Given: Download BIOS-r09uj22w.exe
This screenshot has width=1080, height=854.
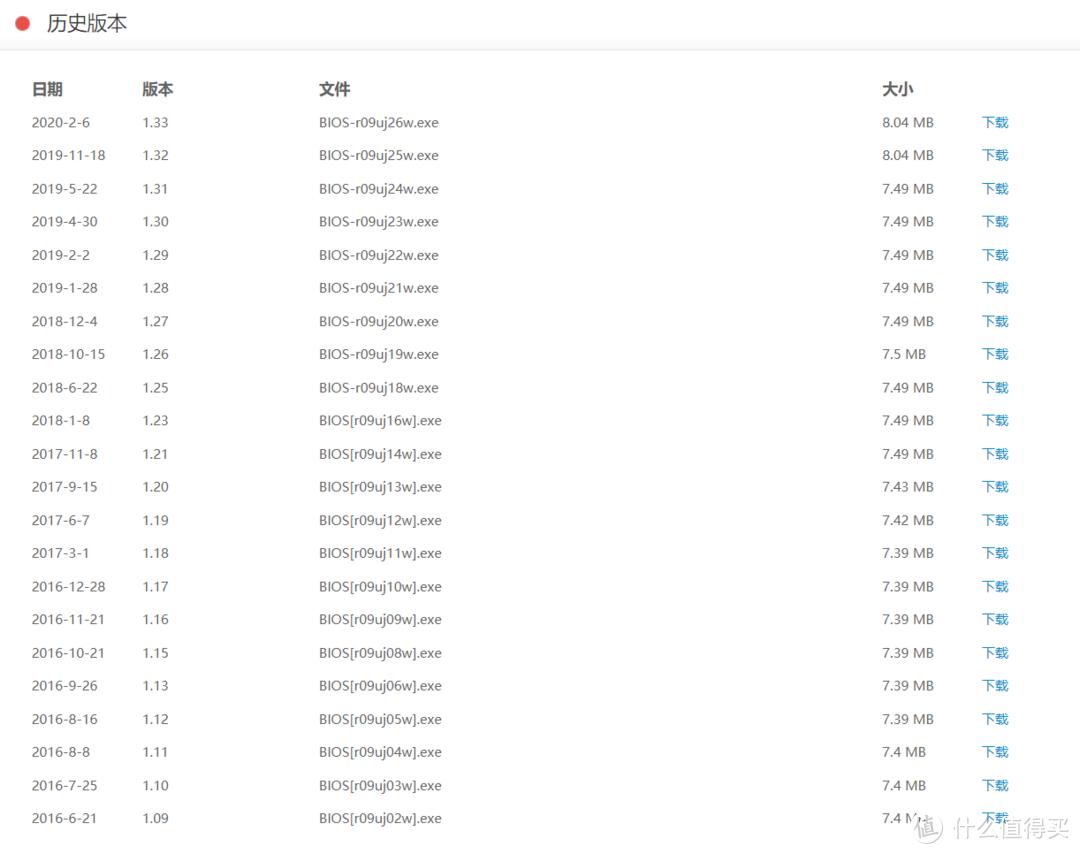Looking at the screenshot, I should [995, 255].
